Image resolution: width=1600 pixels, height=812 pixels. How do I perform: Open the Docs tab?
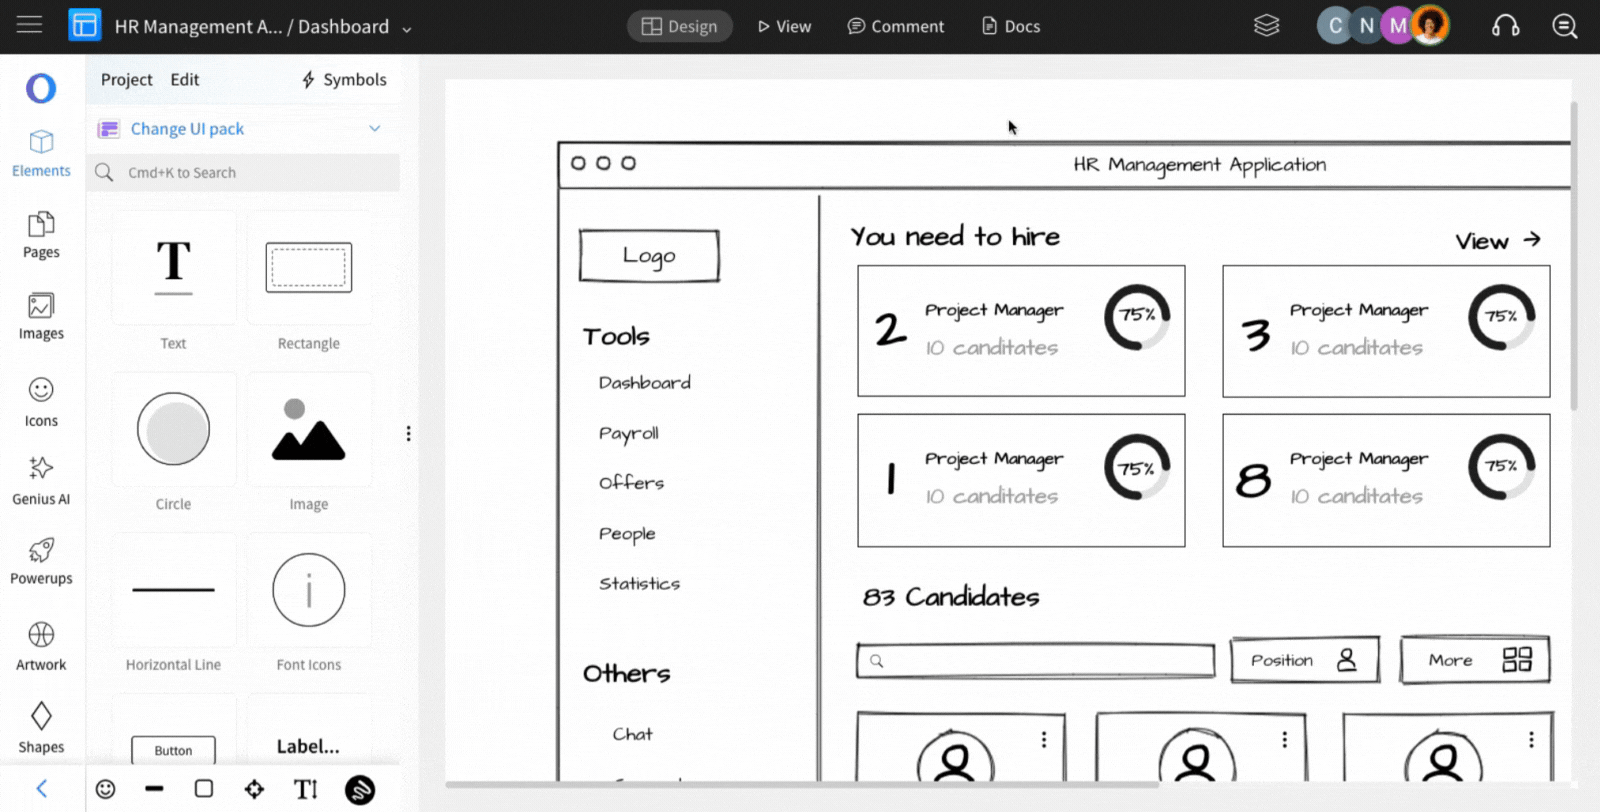click(x=1011, y=26)
